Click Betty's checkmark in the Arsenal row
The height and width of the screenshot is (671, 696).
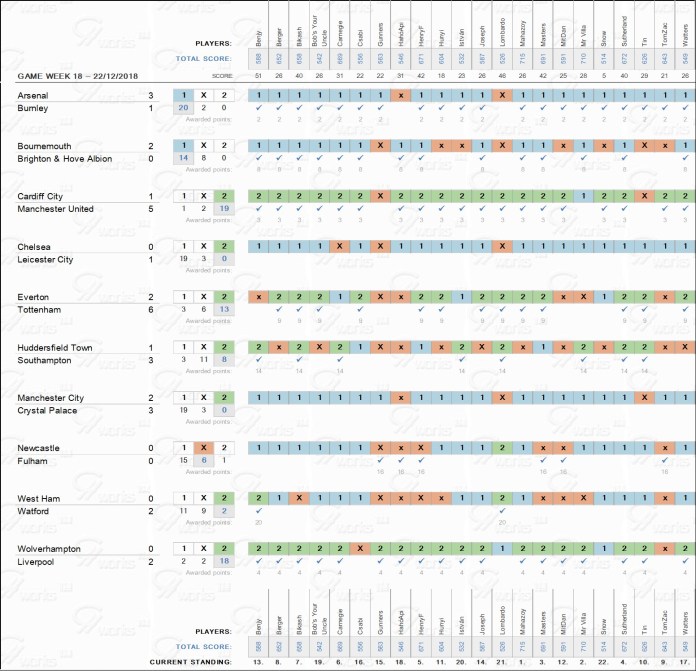click(258, 108)
